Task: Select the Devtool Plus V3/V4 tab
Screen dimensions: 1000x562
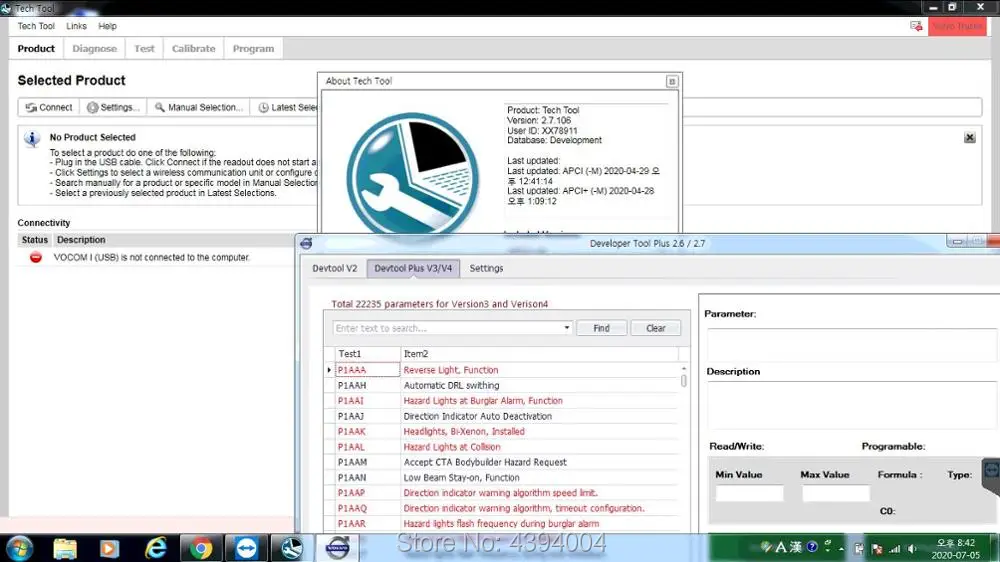Action: tap(413, 269)
